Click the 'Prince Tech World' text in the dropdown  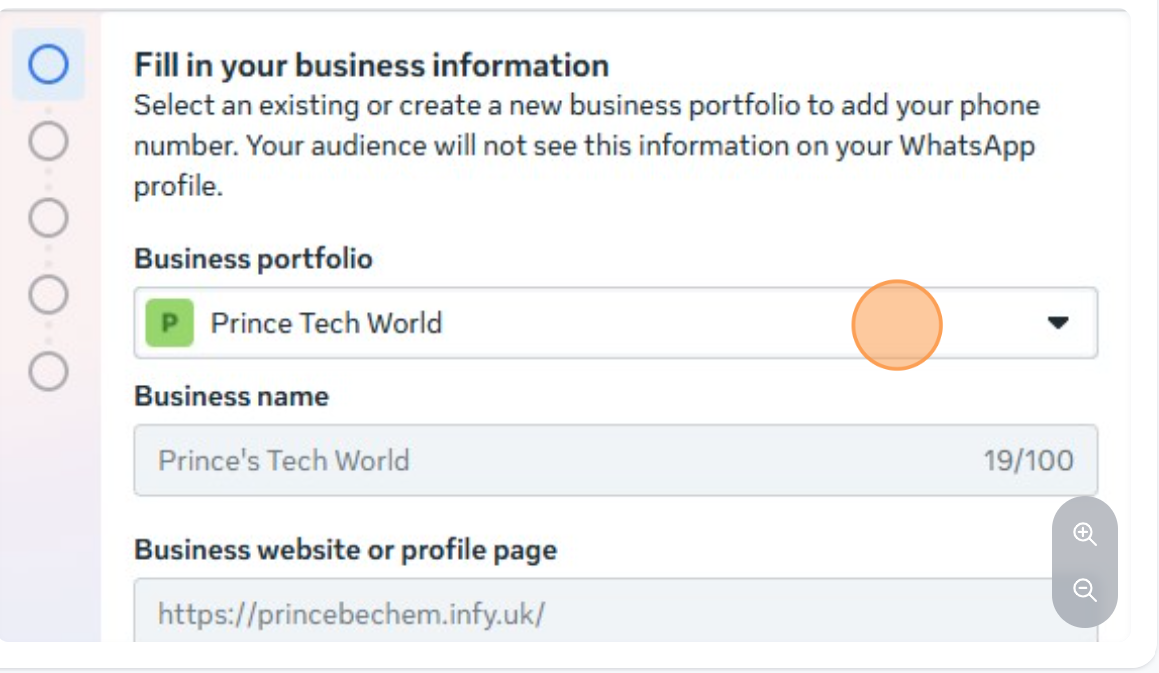tap(326, 323)
